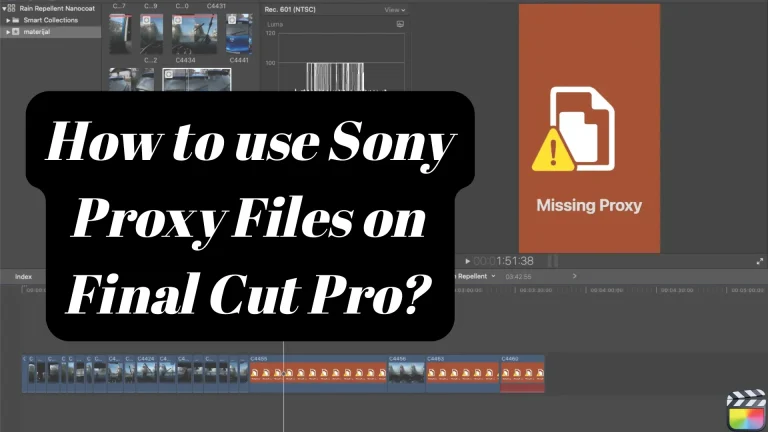Select browser clip thumbnail labeled C...7
Screen dimensions: 768x432
(120, 34)
